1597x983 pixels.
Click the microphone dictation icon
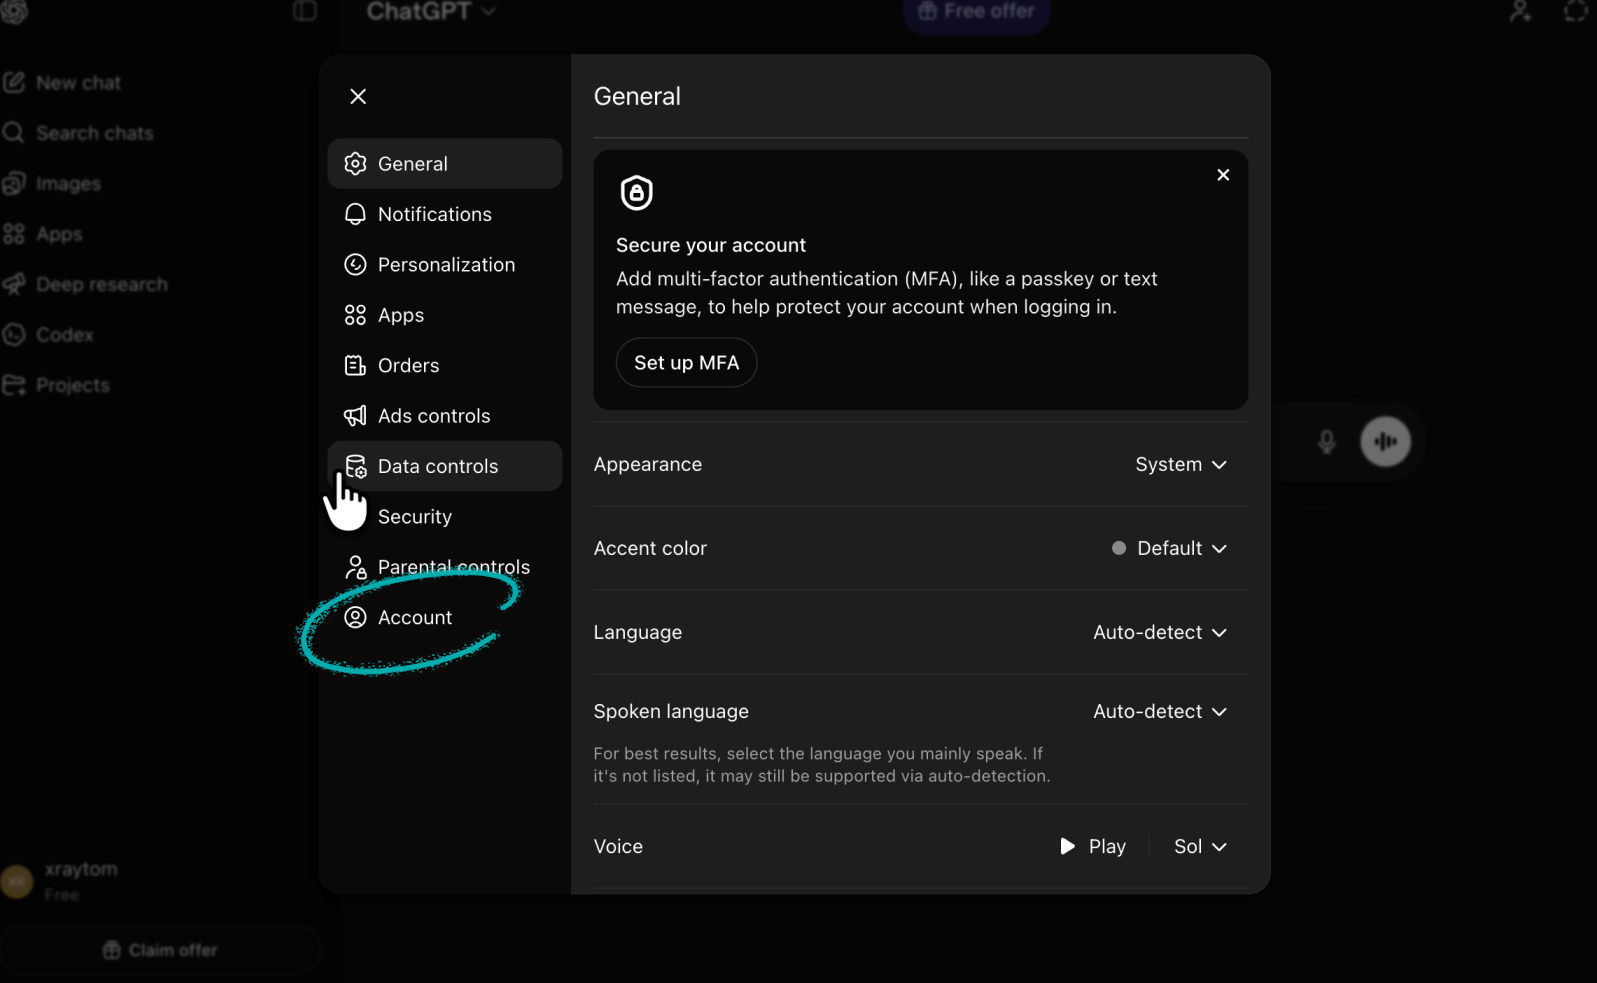(x=1327, y=441)
